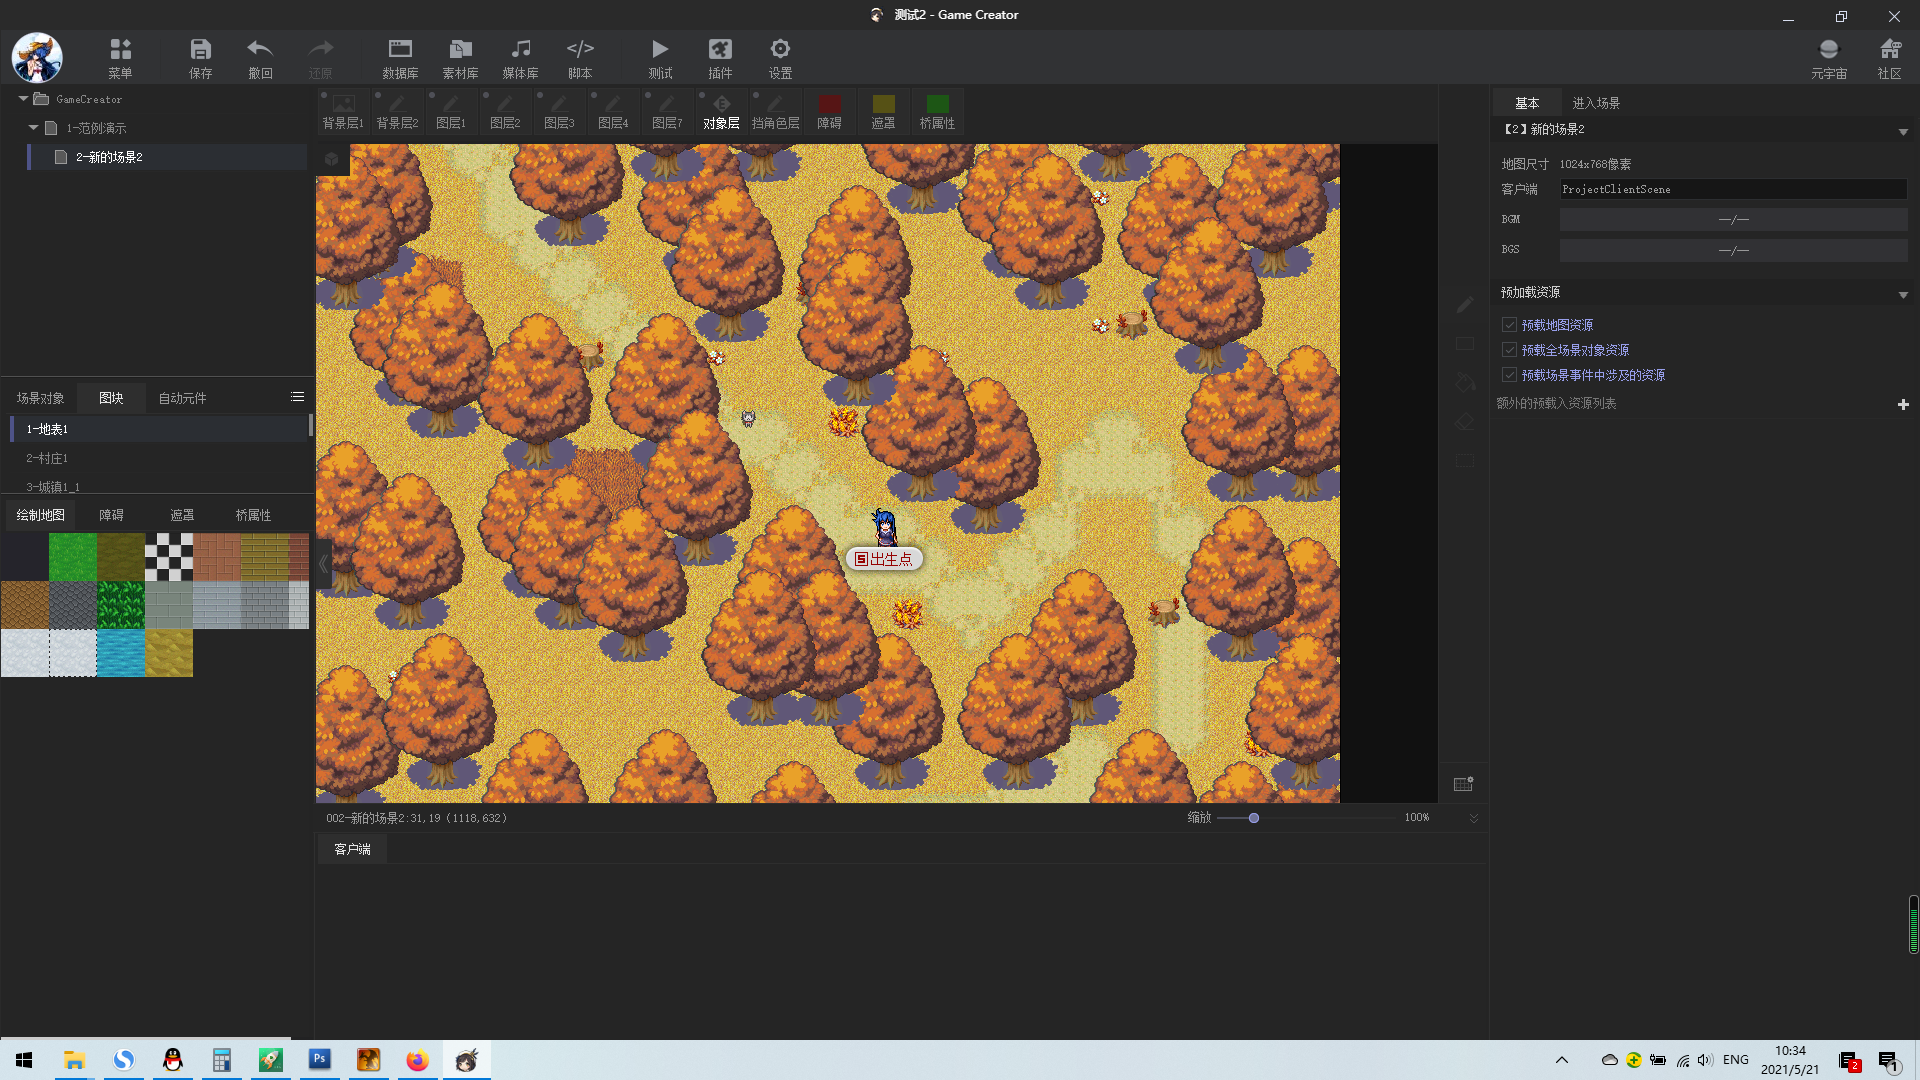The image size is (1920, 1080).
Task: Toggle 预载全场景对象资源 checkbox
Action: coord(1509,350)
